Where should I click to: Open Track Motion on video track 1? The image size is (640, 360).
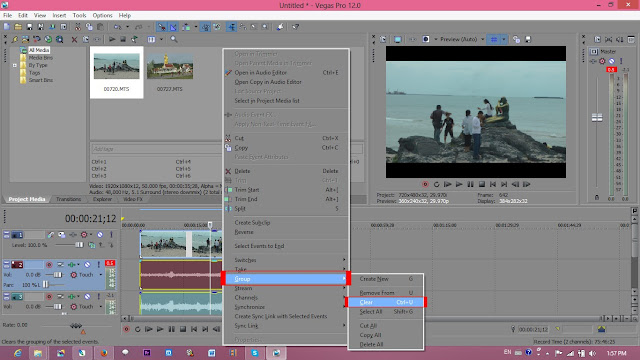coord(62,235)
